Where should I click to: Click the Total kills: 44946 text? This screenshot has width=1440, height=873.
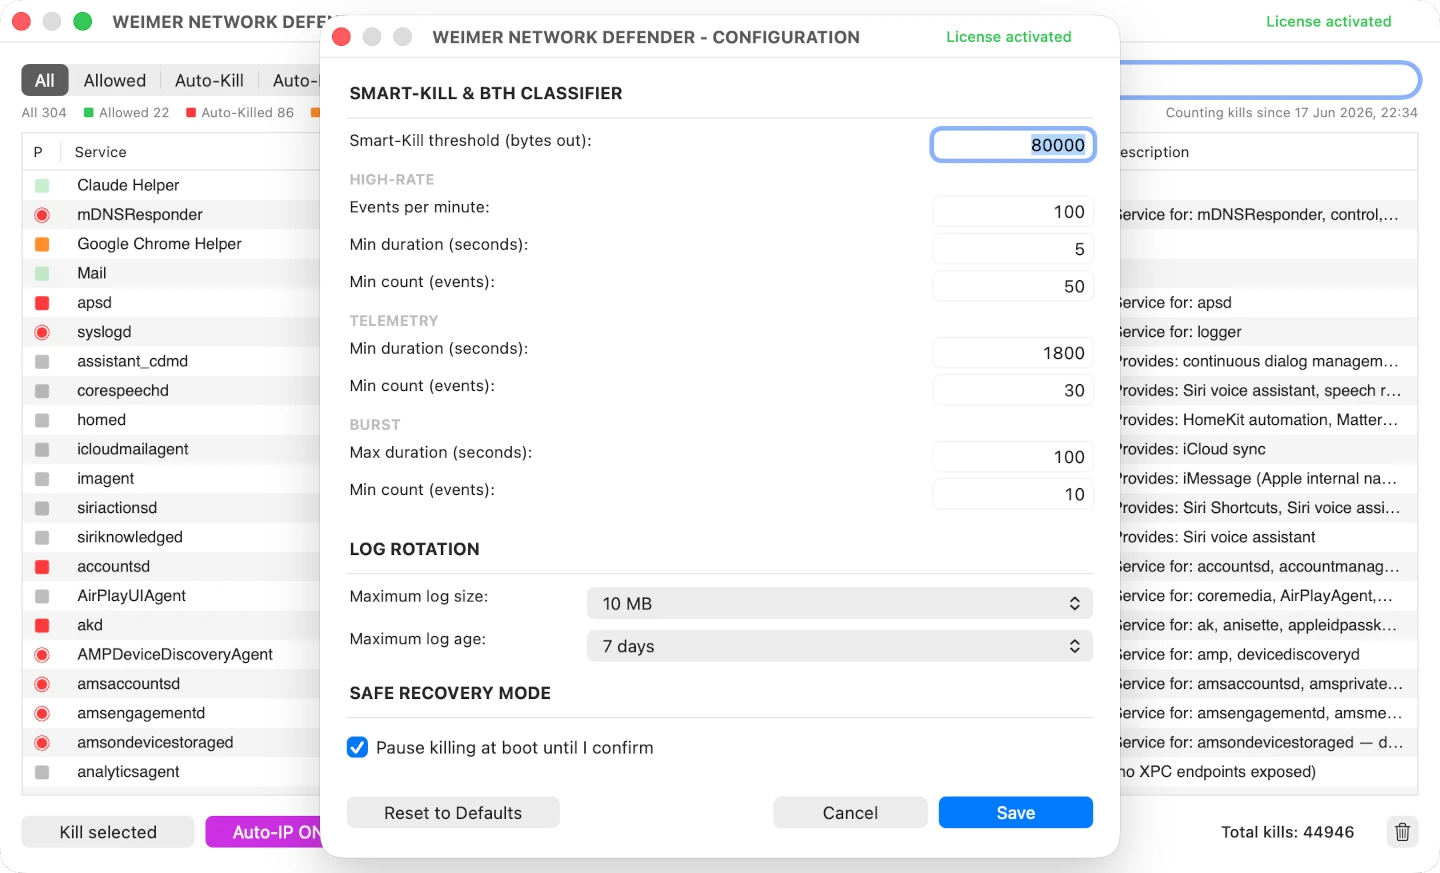1287,832
